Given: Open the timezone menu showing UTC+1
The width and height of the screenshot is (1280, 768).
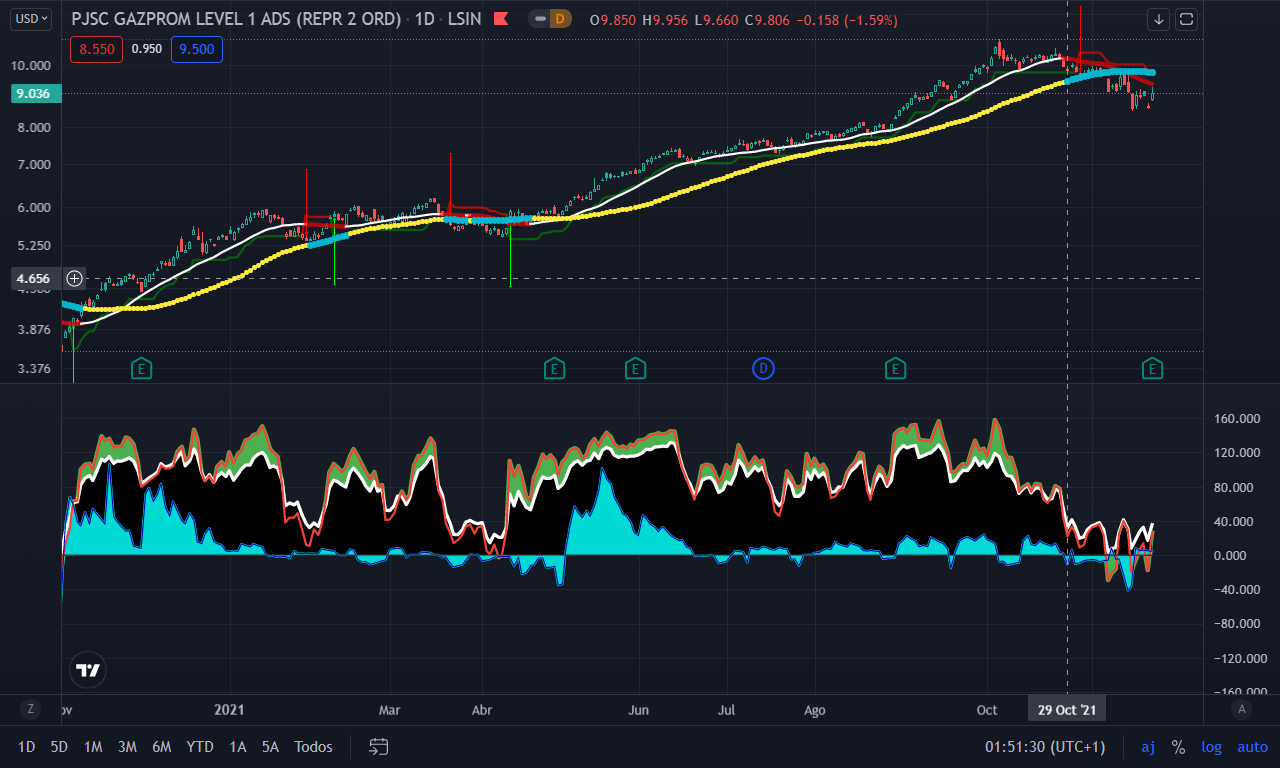Looking at the screenshot, I should pyautogui.click(x=1046, y=747).
